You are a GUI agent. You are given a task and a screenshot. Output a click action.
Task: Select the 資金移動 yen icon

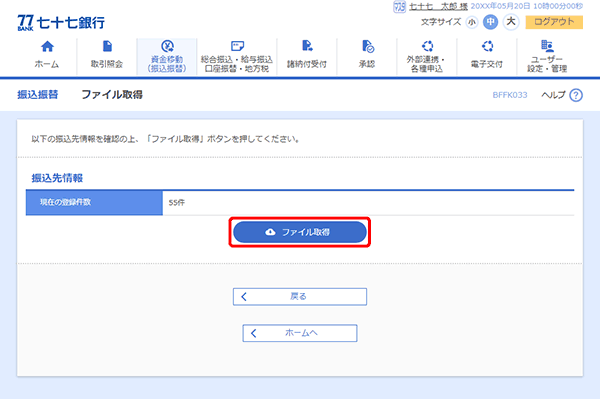167,46
